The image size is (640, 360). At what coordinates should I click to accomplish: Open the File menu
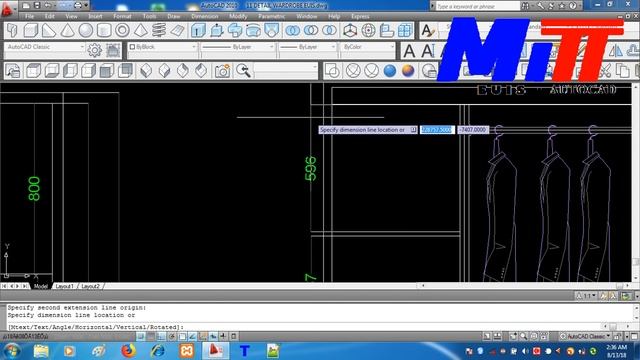[30, 16]
